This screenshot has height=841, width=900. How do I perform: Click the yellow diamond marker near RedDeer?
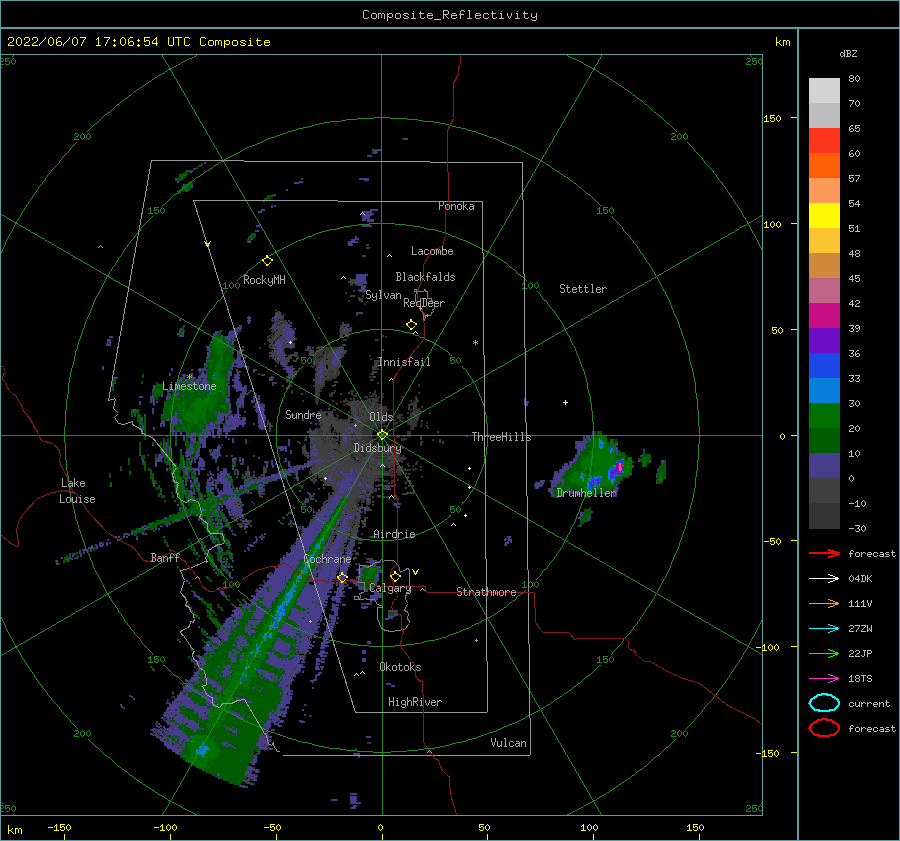(x=411, y=325)
